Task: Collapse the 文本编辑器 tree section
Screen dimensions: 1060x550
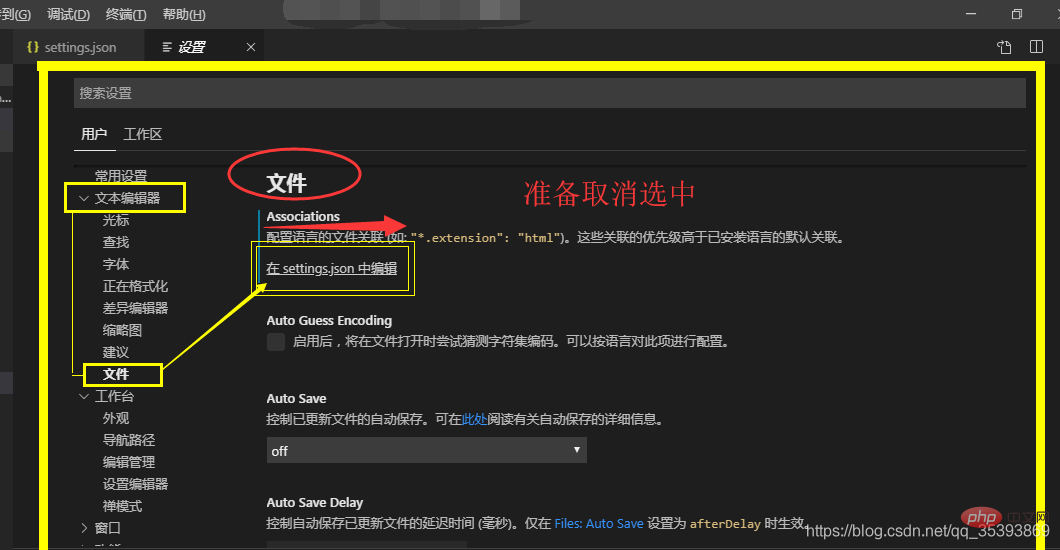Action: [83, 198]
